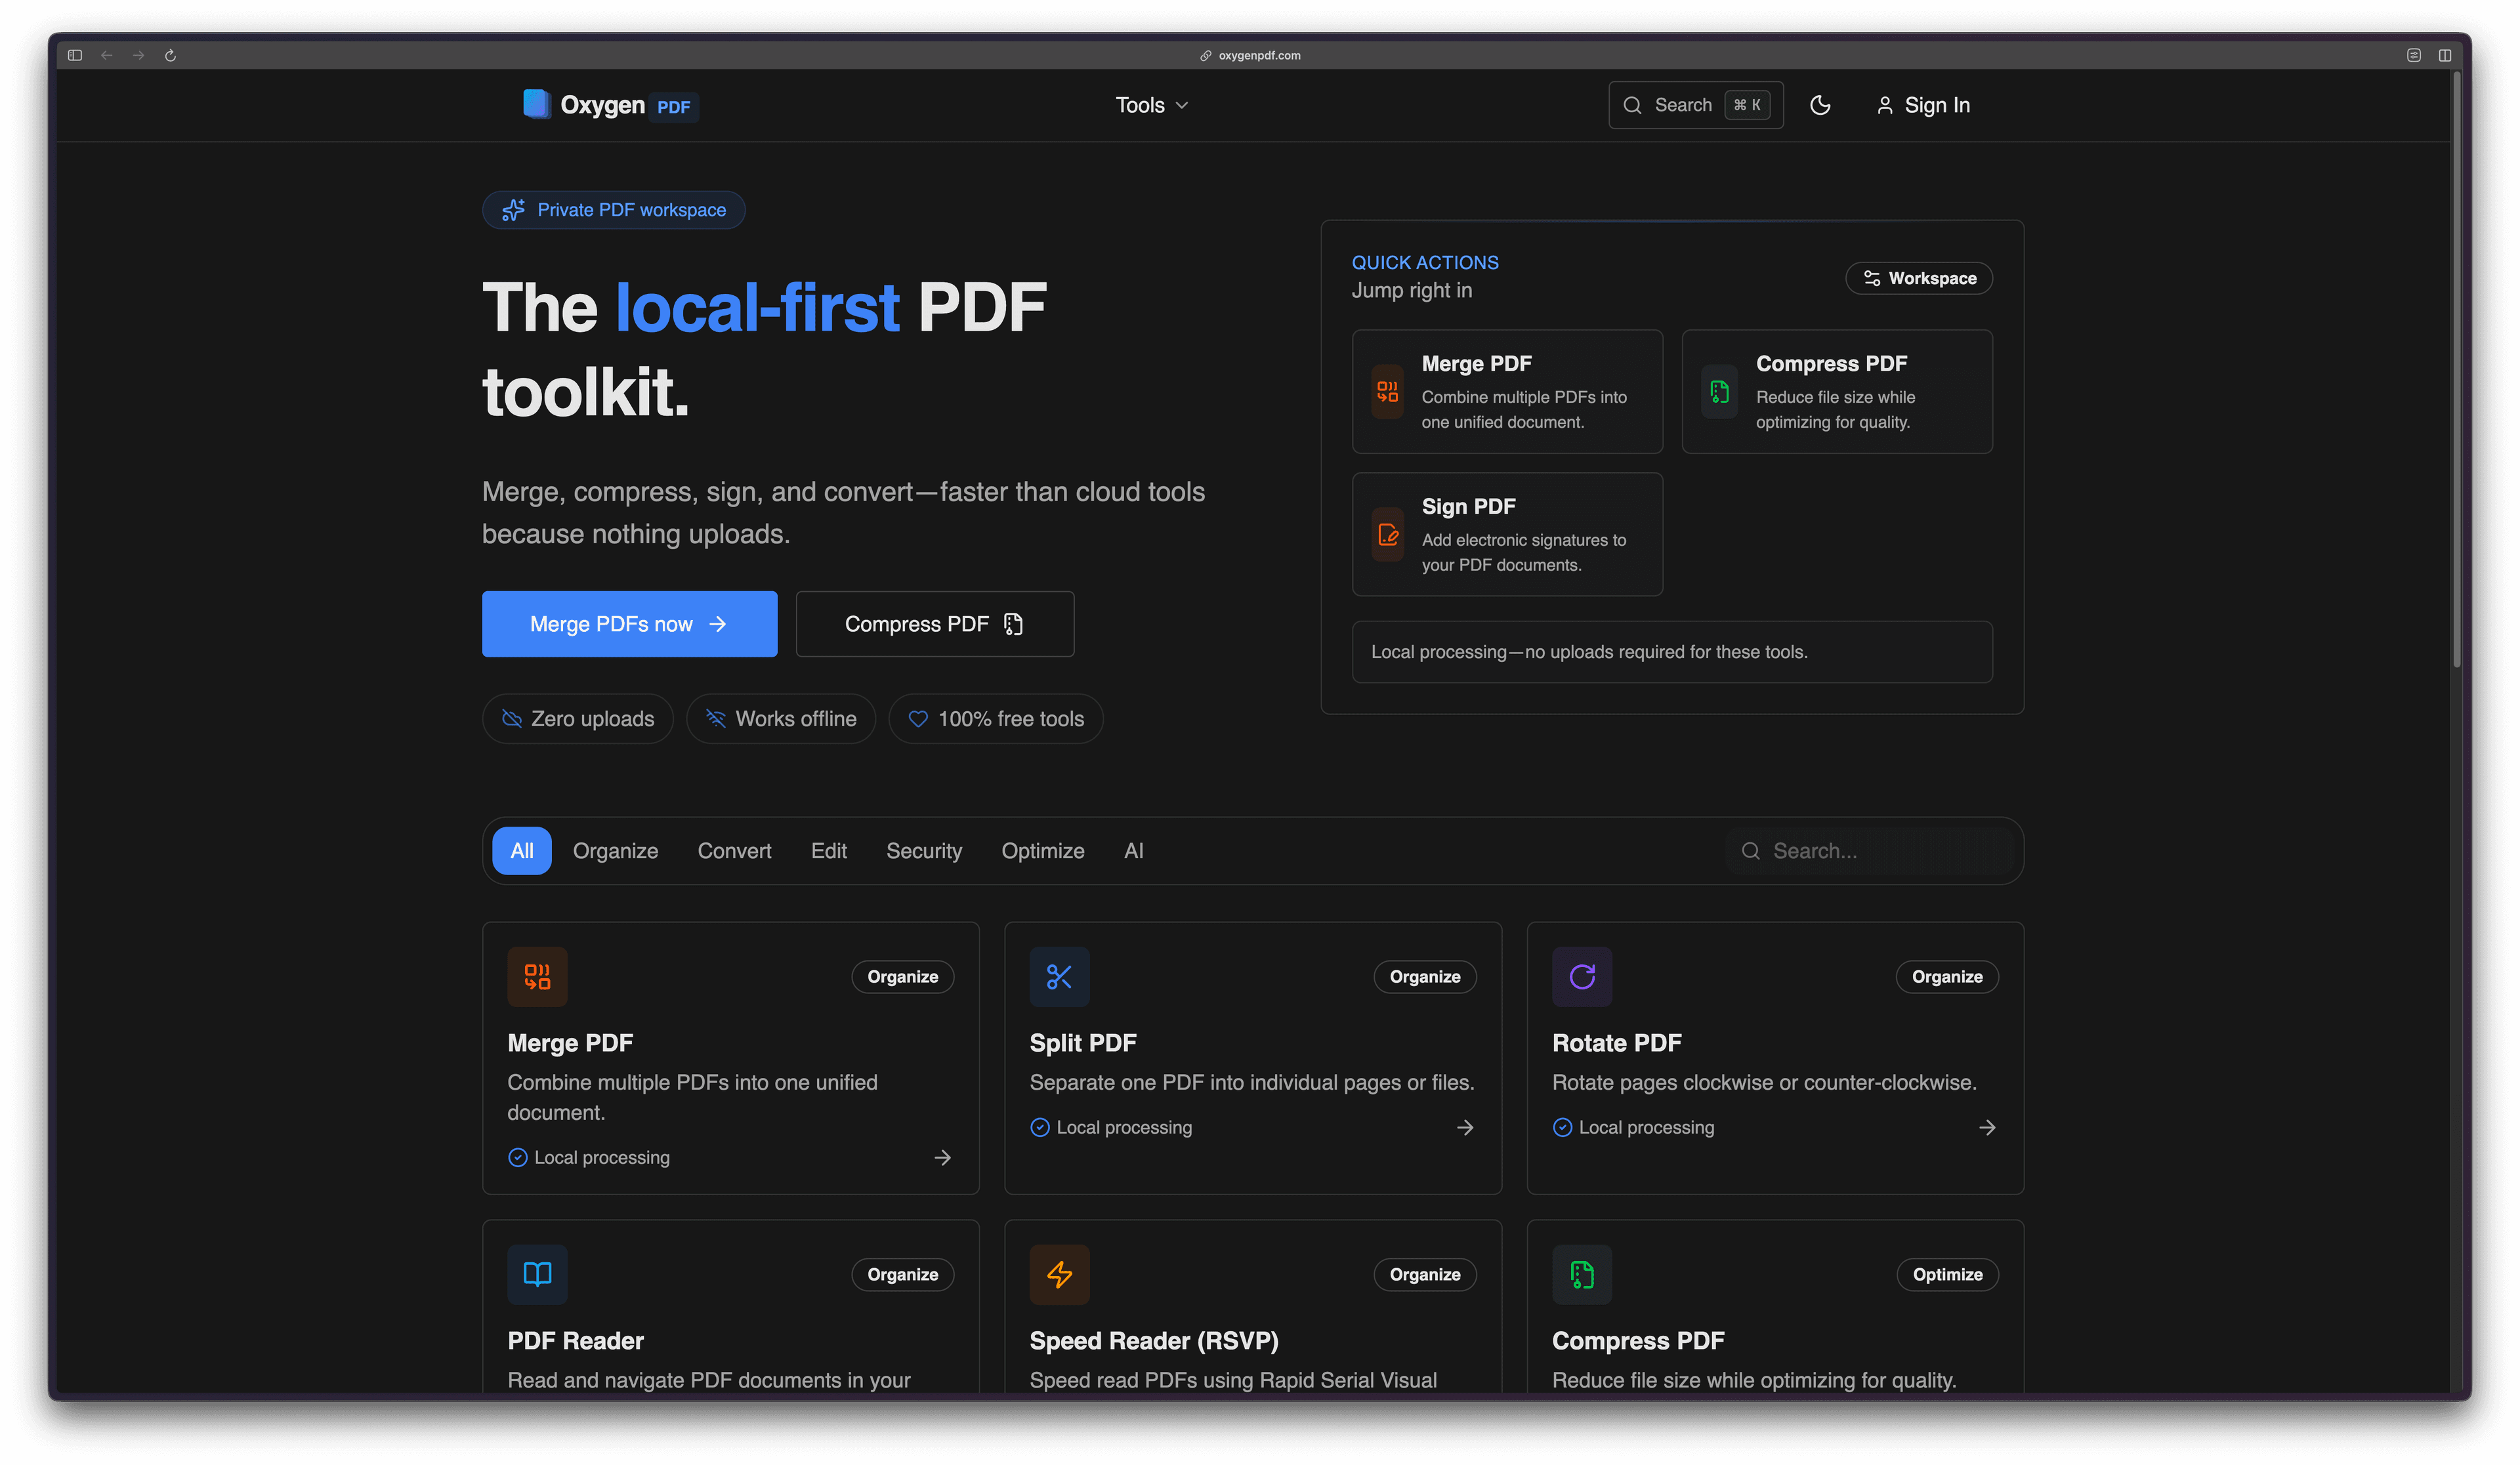The image size is (2520, 1465).
Task: Click the browser reload button
Action: tap(170, 55)
